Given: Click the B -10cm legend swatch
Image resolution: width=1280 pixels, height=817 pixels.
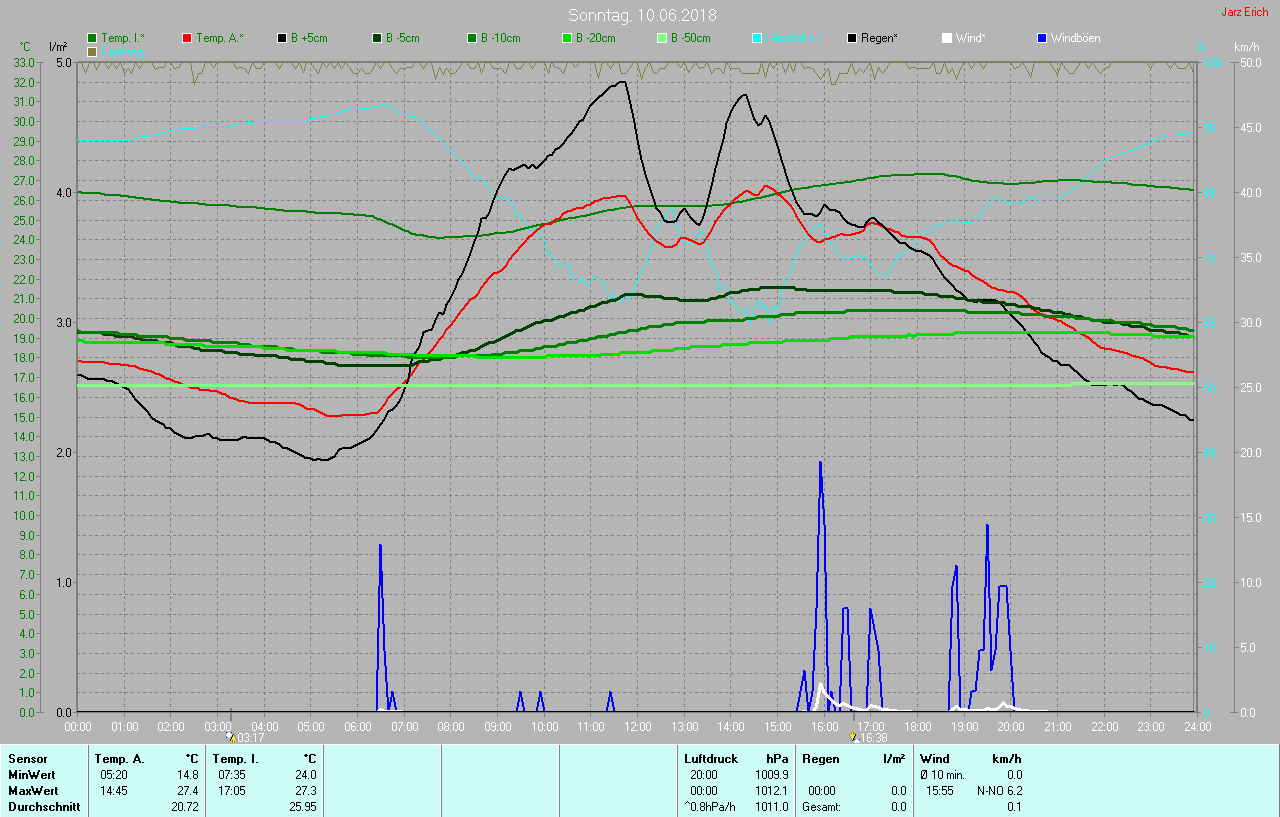Looking at the screenshot, I should point(472,38).
